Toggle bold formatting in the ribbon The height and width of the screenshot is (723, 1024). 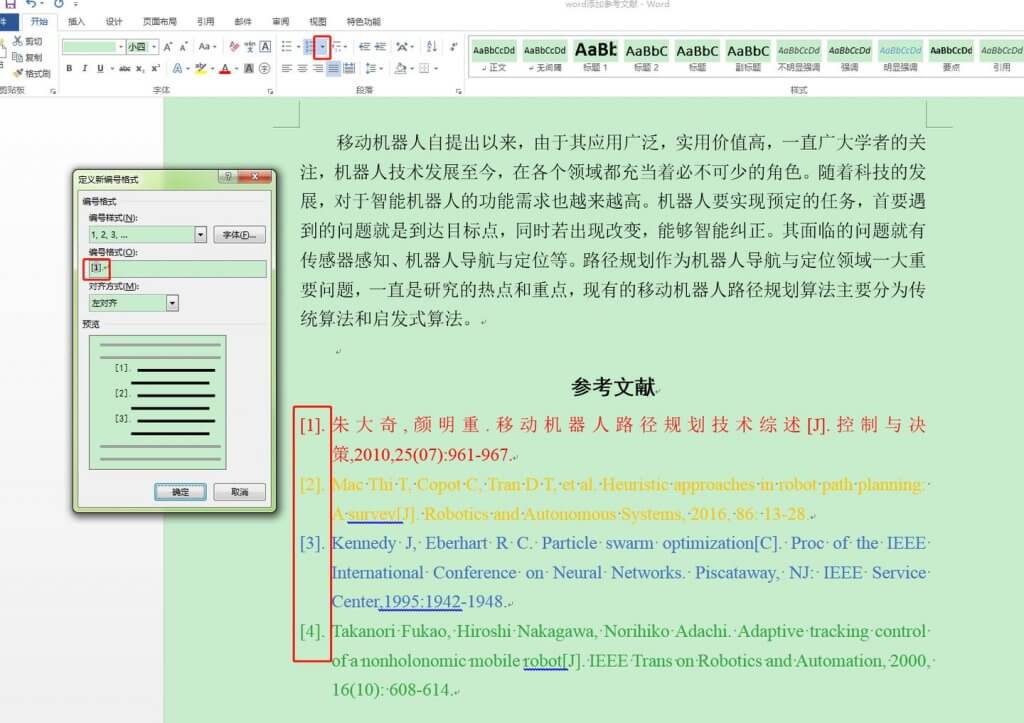69,68
